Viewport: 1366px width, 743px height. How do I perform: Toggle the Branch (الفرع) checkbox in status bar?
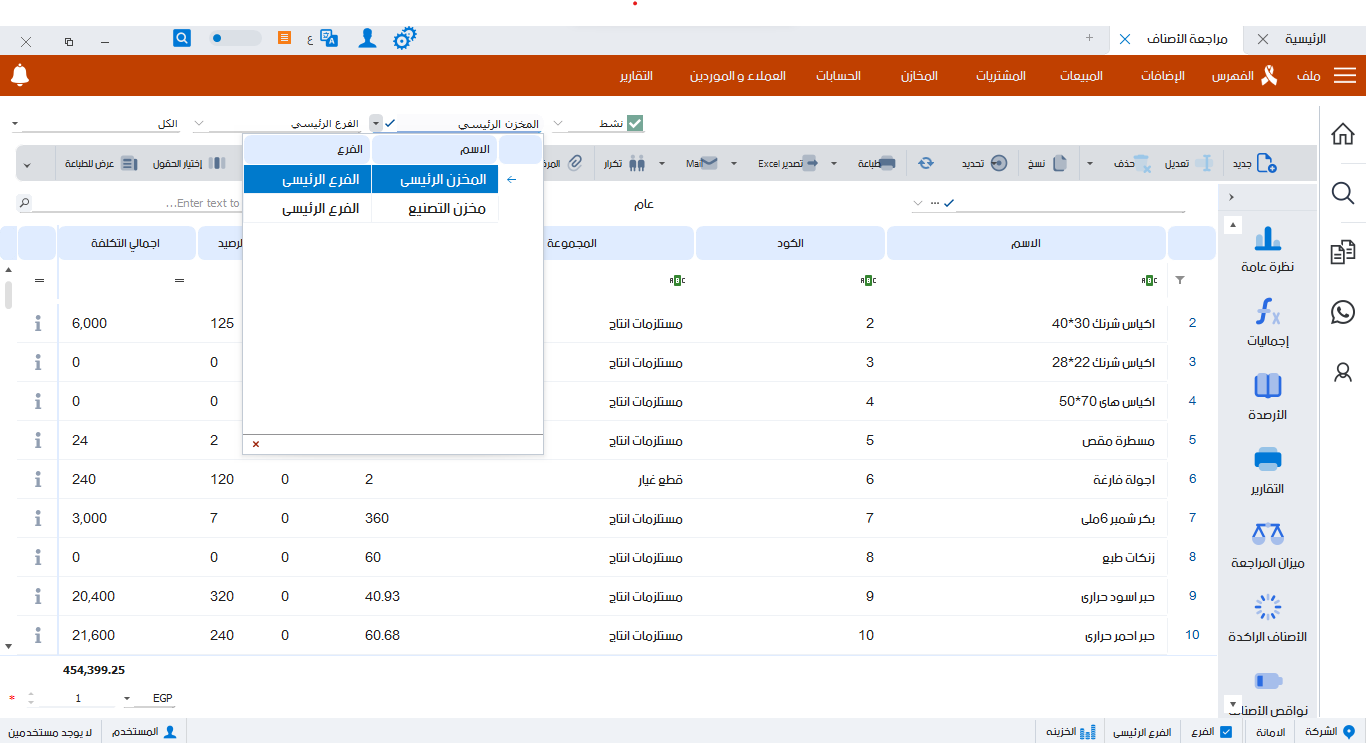pyautogui.click(x=1226, y=732)
